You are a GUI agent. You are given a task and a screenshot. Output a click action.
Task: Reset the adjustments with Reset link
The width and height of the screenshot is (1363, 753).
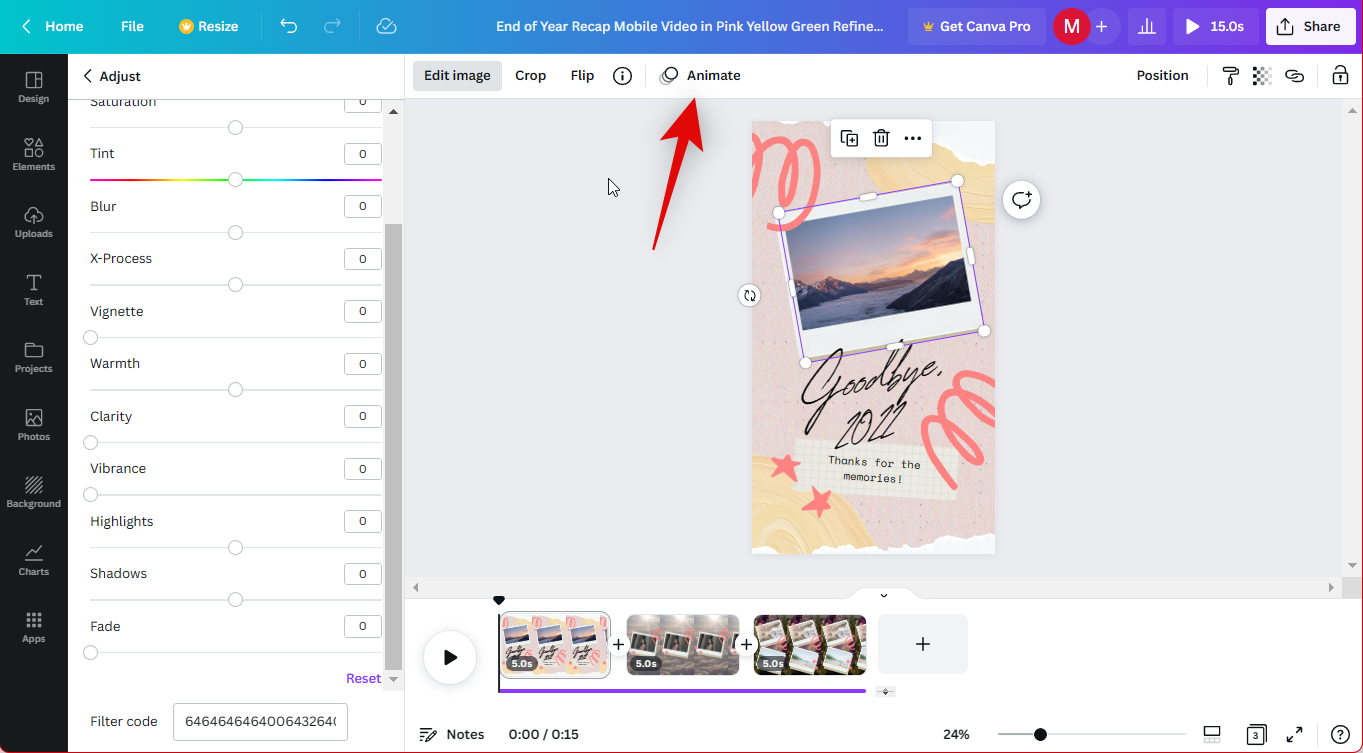[363, 678]
